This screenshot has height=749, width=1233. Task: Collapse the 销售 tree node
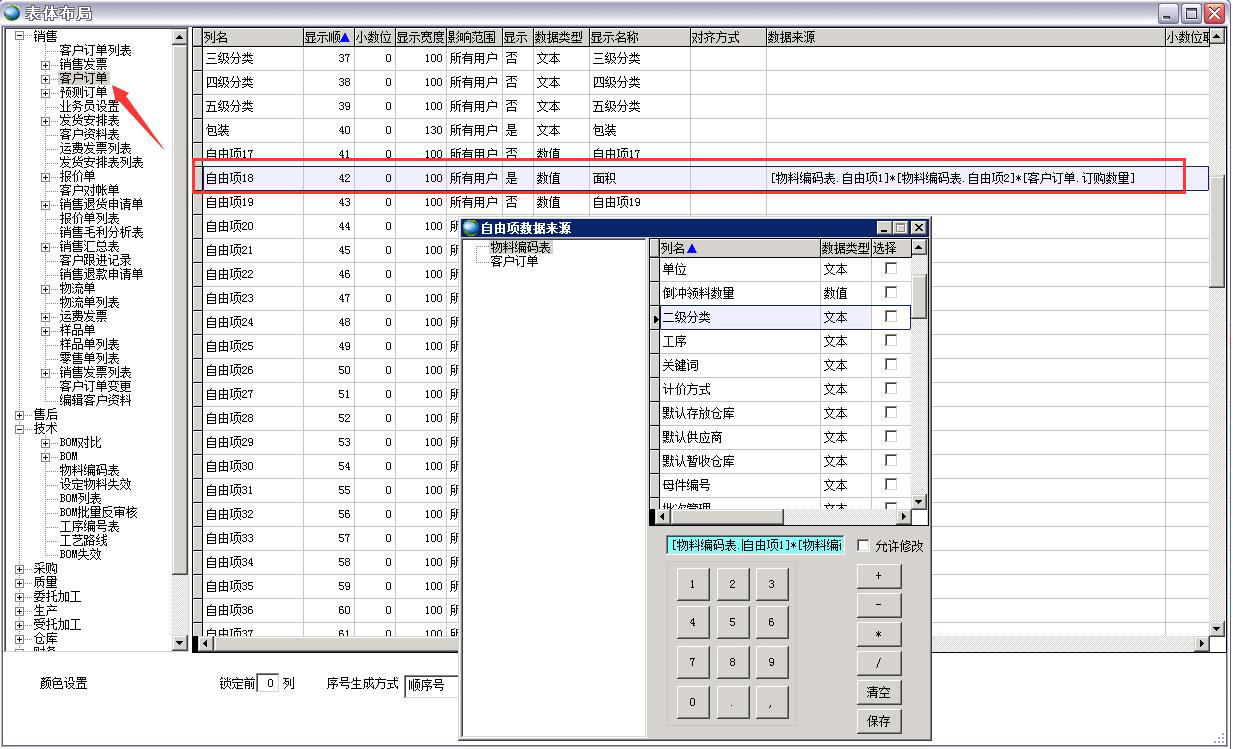point(20,36)
